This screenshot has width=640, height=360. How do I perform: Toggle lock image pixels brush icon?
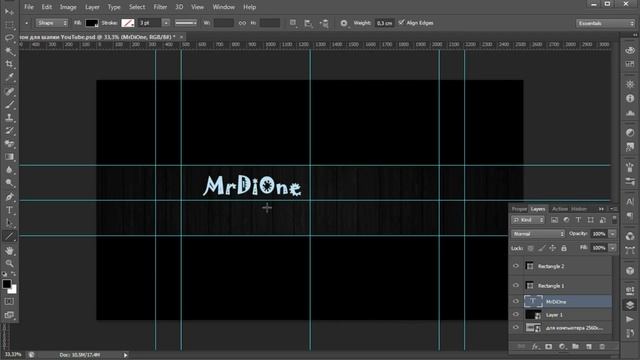[542, 248]
